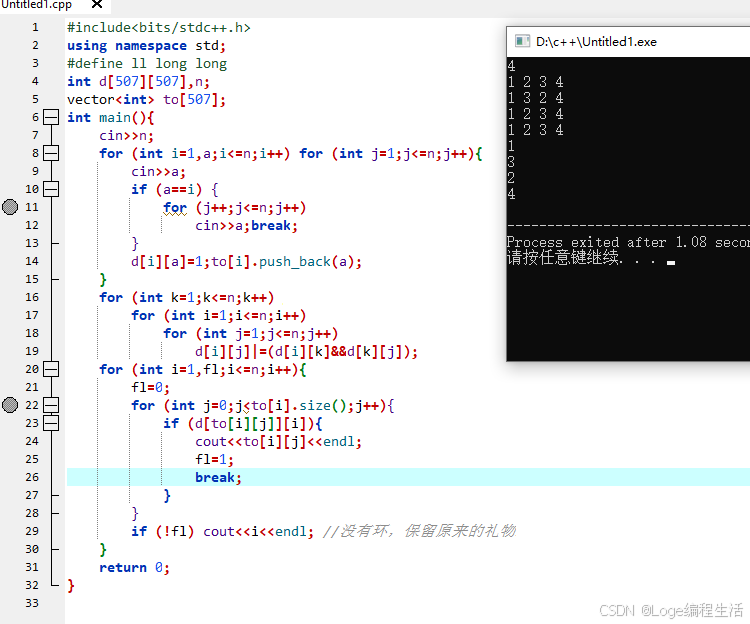Click the '#include<bits/stdc++.h>' line
The width and height of the screenshot is (750, 624).
click(159, 28)
